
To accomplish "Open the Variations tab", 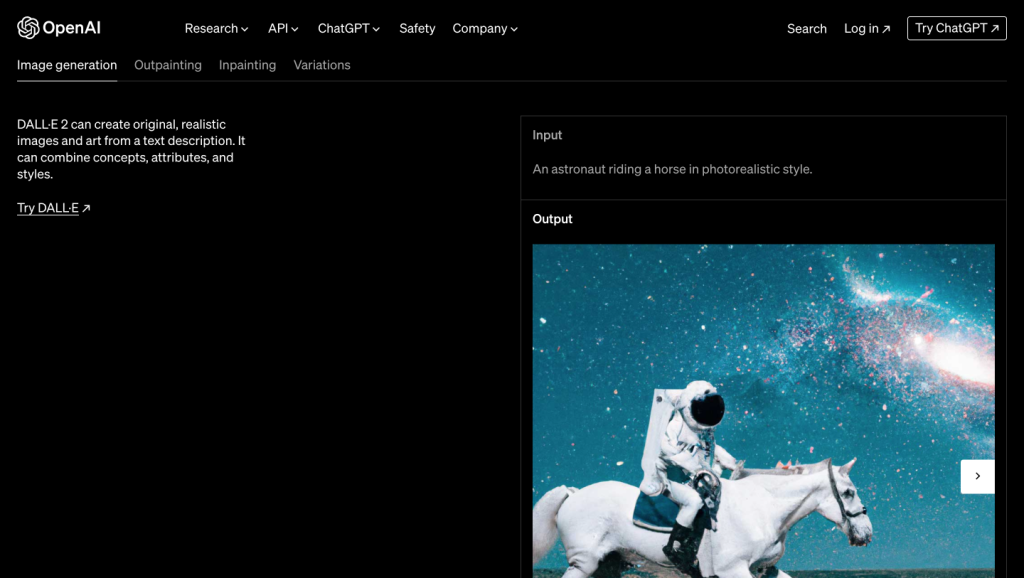I will pyautogui.click(x=321, y=64).
